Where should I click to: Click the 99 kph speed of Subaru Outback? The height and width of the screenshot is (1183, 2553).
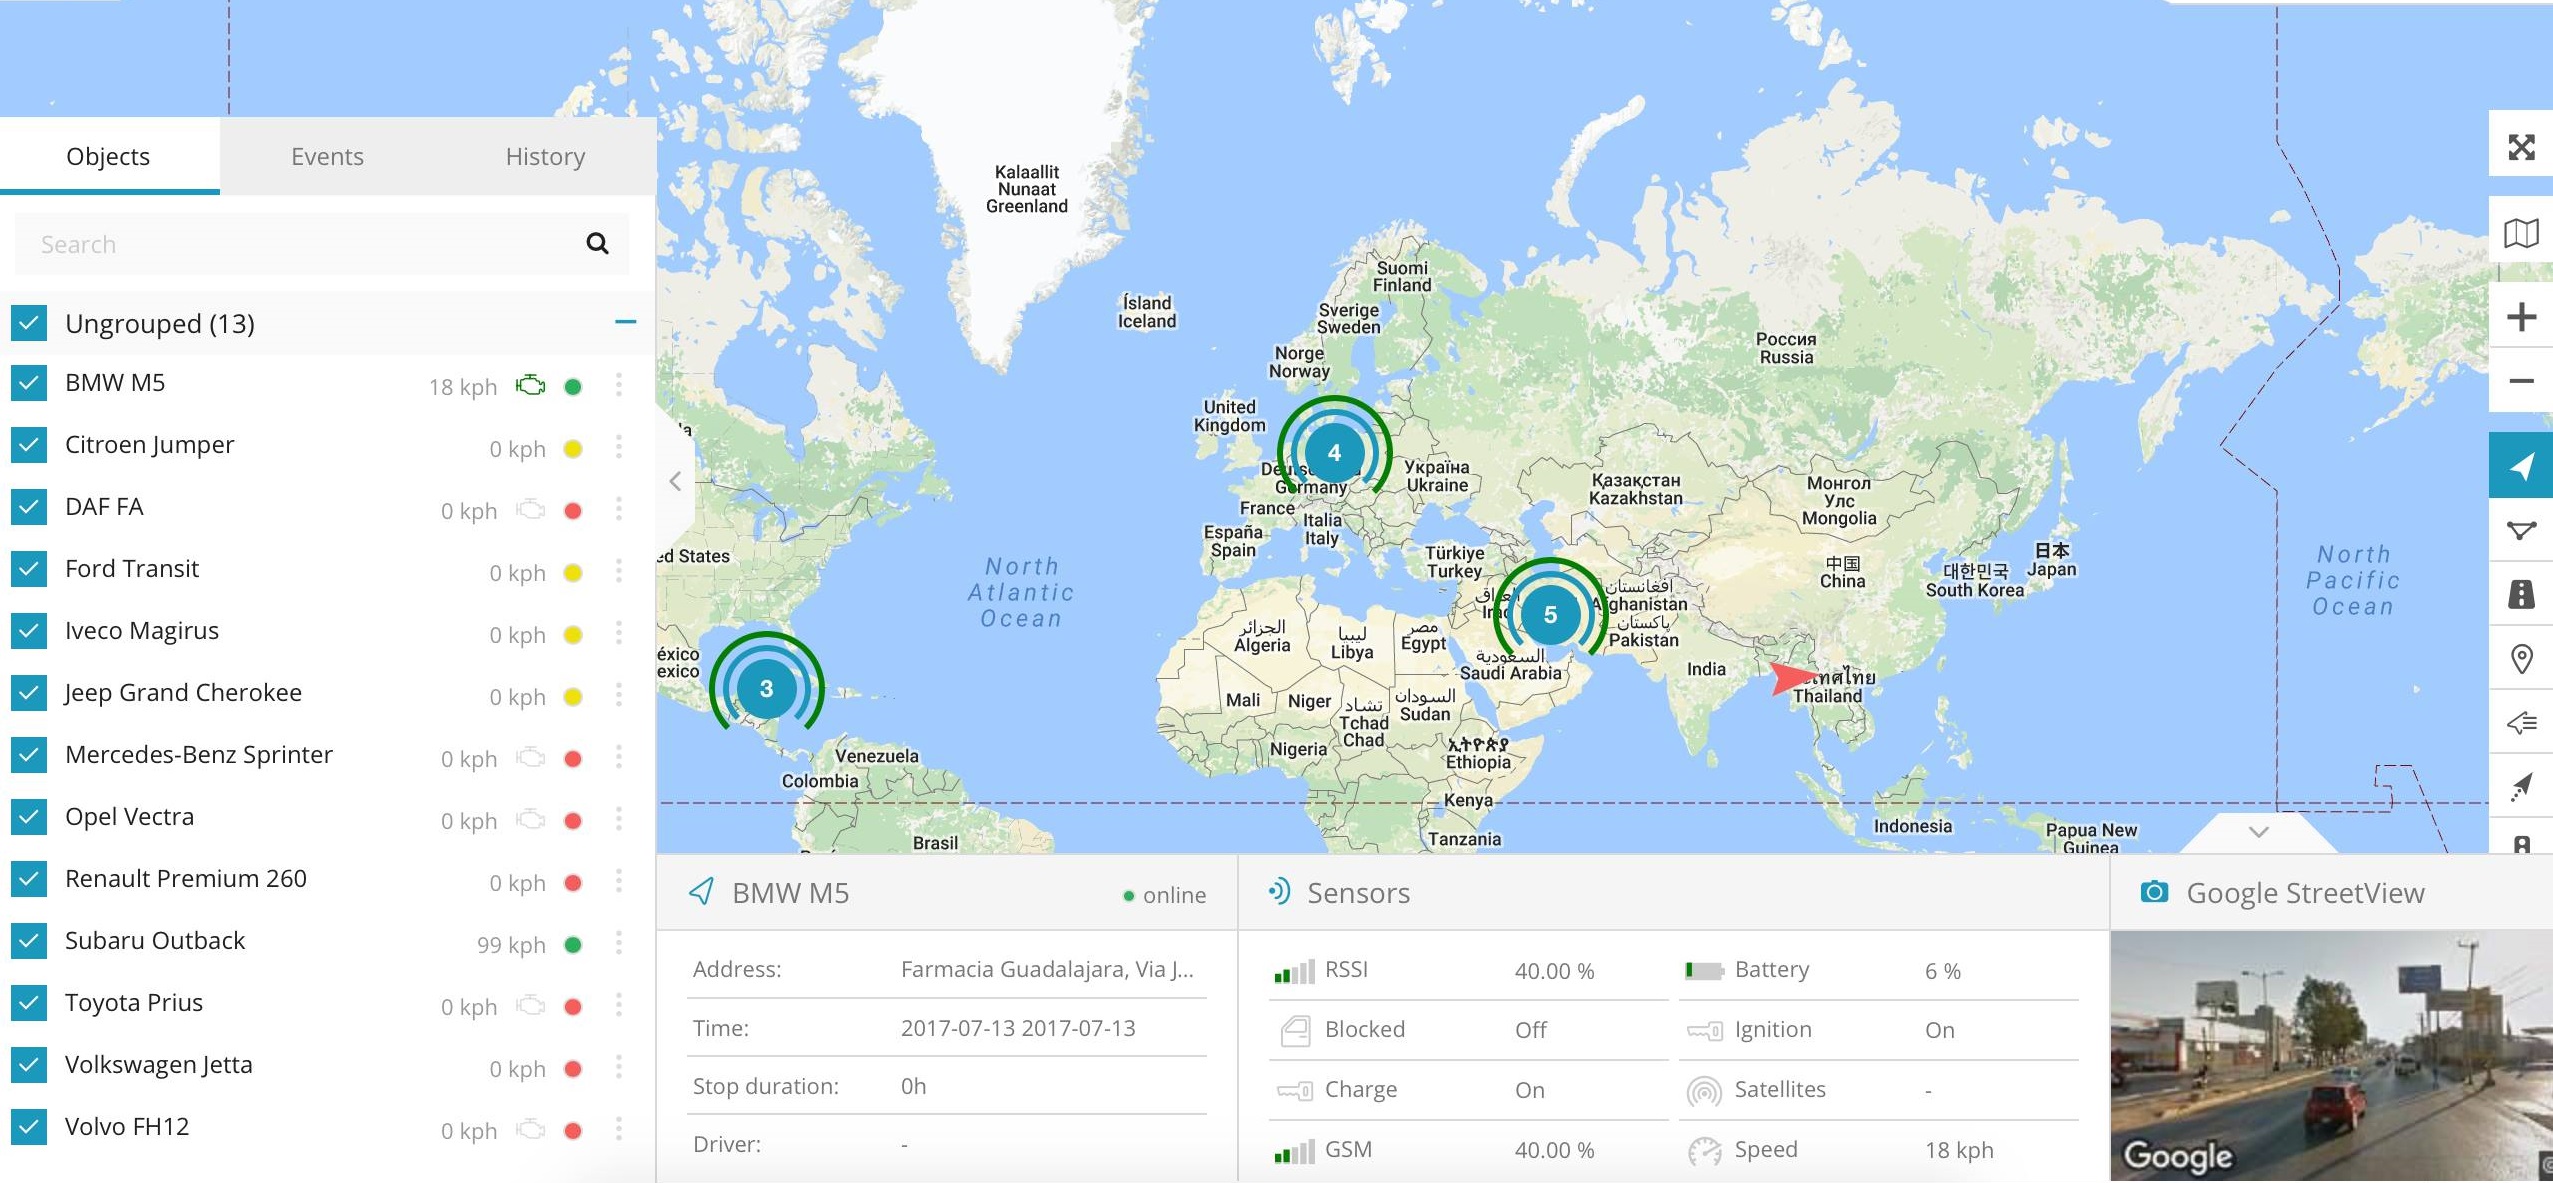coord(511,945)
